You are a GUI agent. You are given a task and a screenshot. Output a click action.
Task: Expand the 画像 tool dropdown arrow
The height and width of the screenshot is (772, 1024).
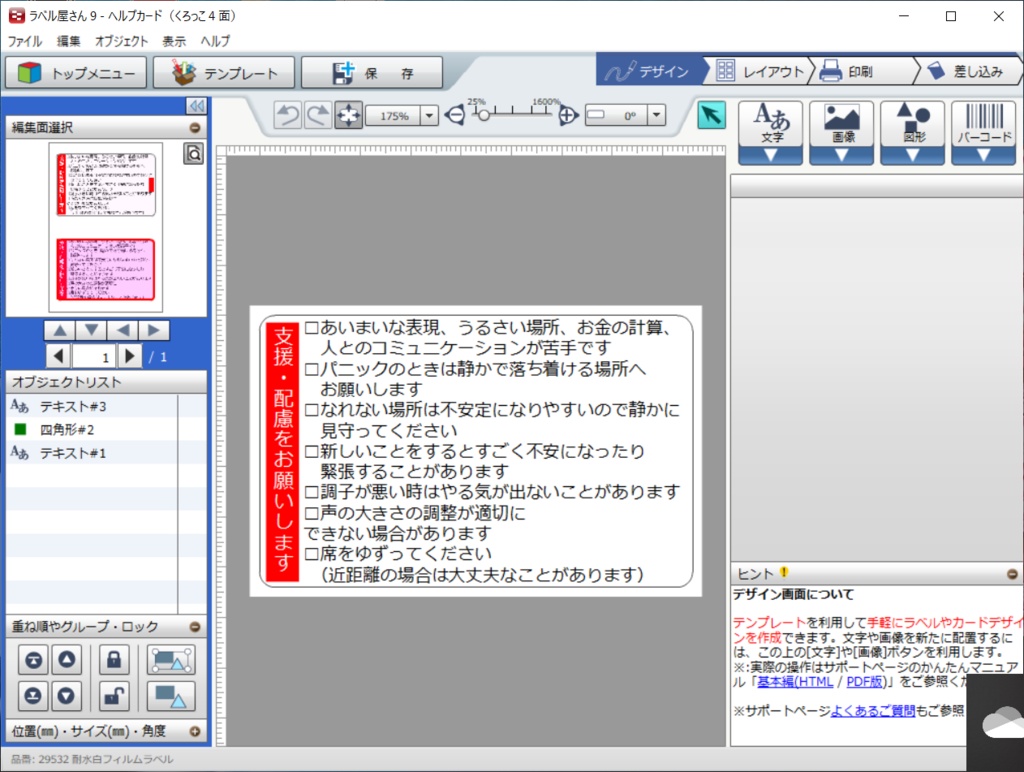click(x=842, y=155)
